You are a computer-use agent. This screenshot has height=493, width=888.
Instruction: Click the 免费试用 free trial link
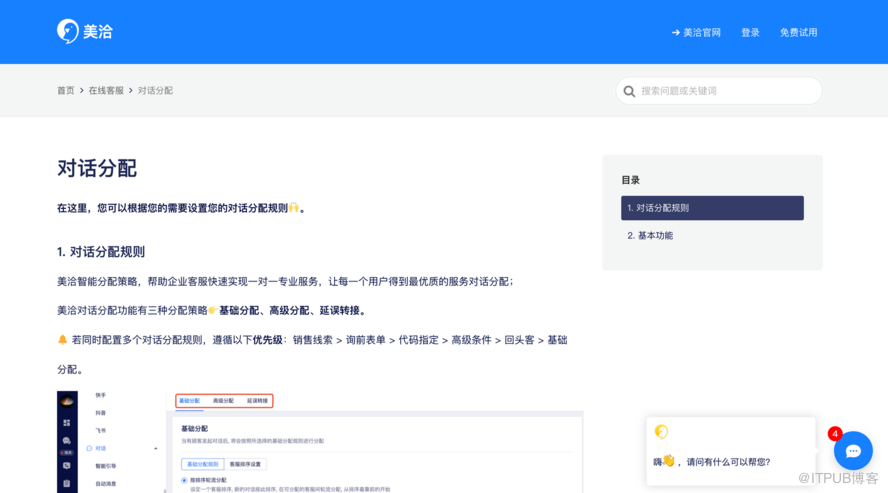coord(798,33)
